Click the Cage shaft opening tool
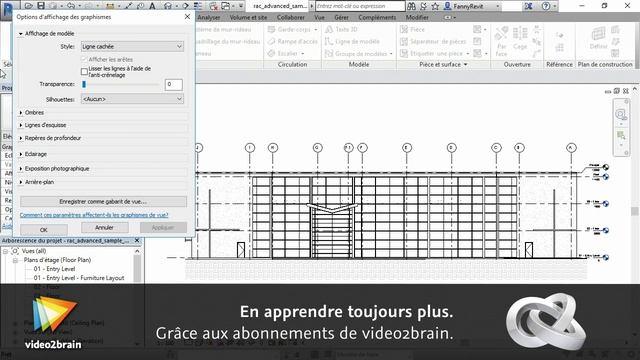The height and width of the screenshot is (360, 640). 520,38
